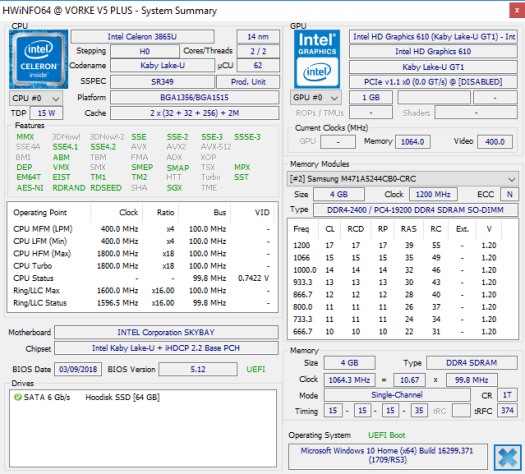Viewport: 525px width, 474px height.
Task: Click the Intel Celeron CPU logo
Action: [x=39, y=59]
